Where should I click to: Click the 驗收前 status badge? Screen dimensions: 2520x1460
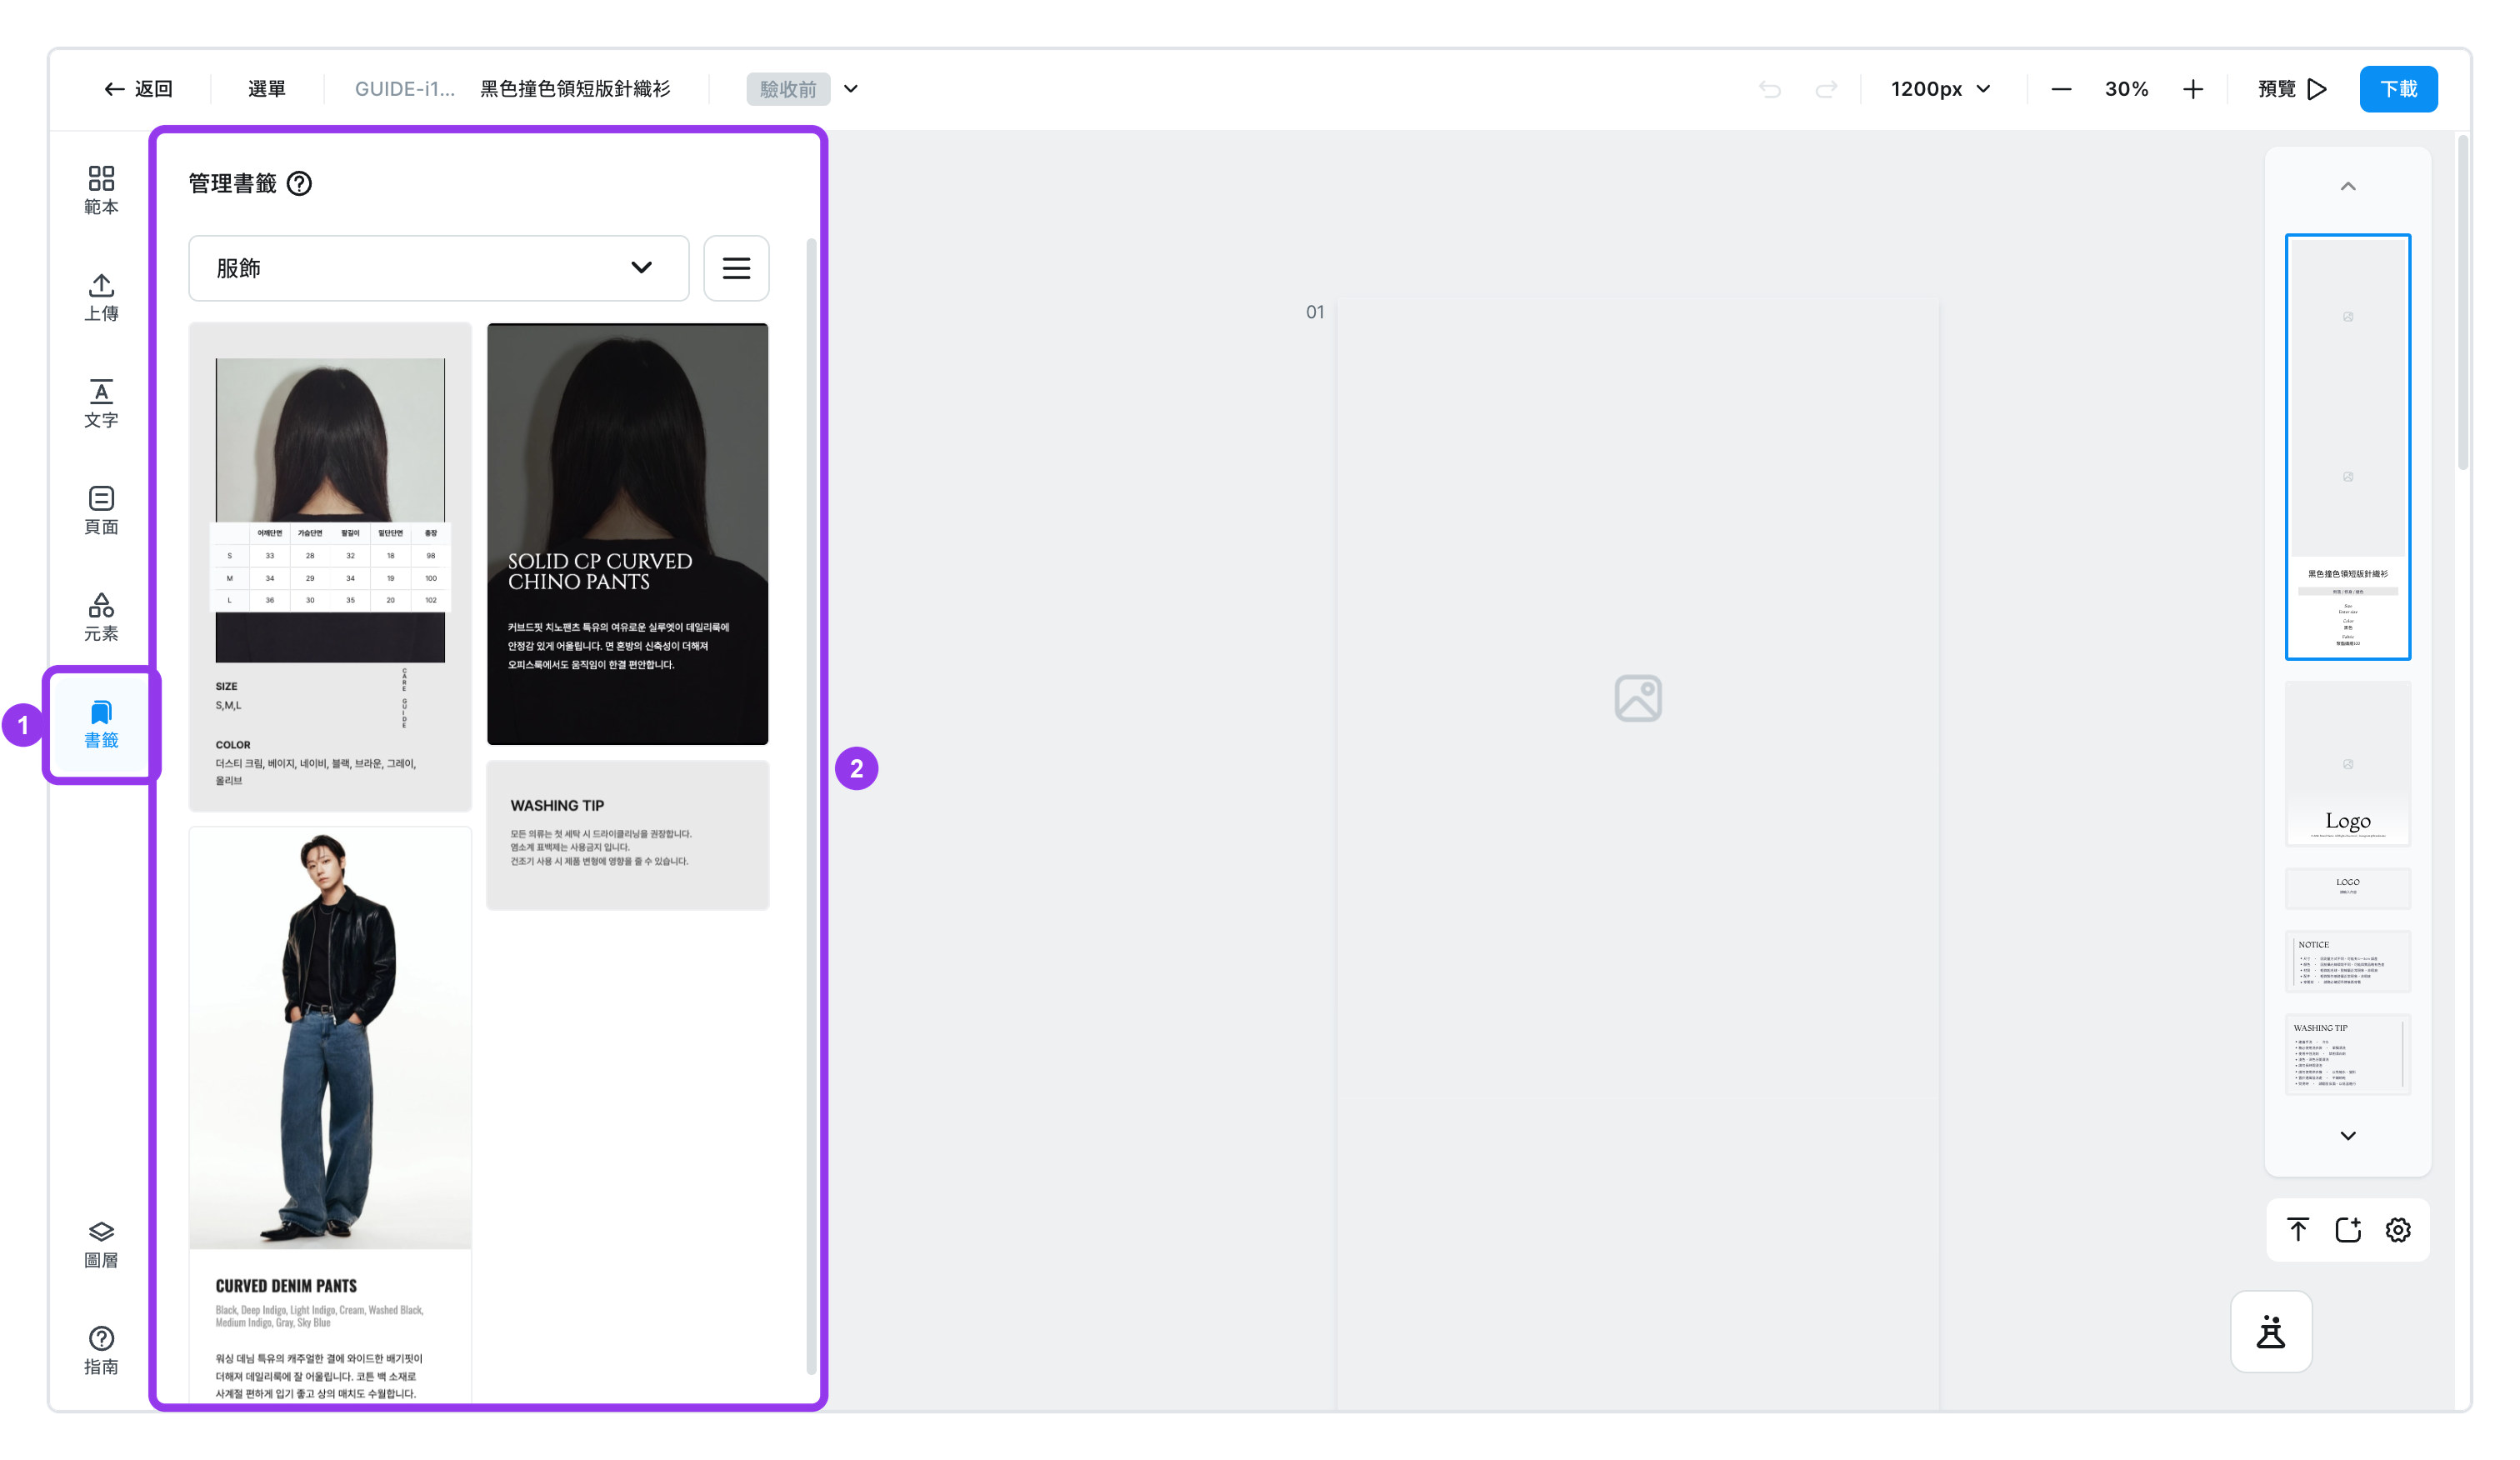pos(788,89)
